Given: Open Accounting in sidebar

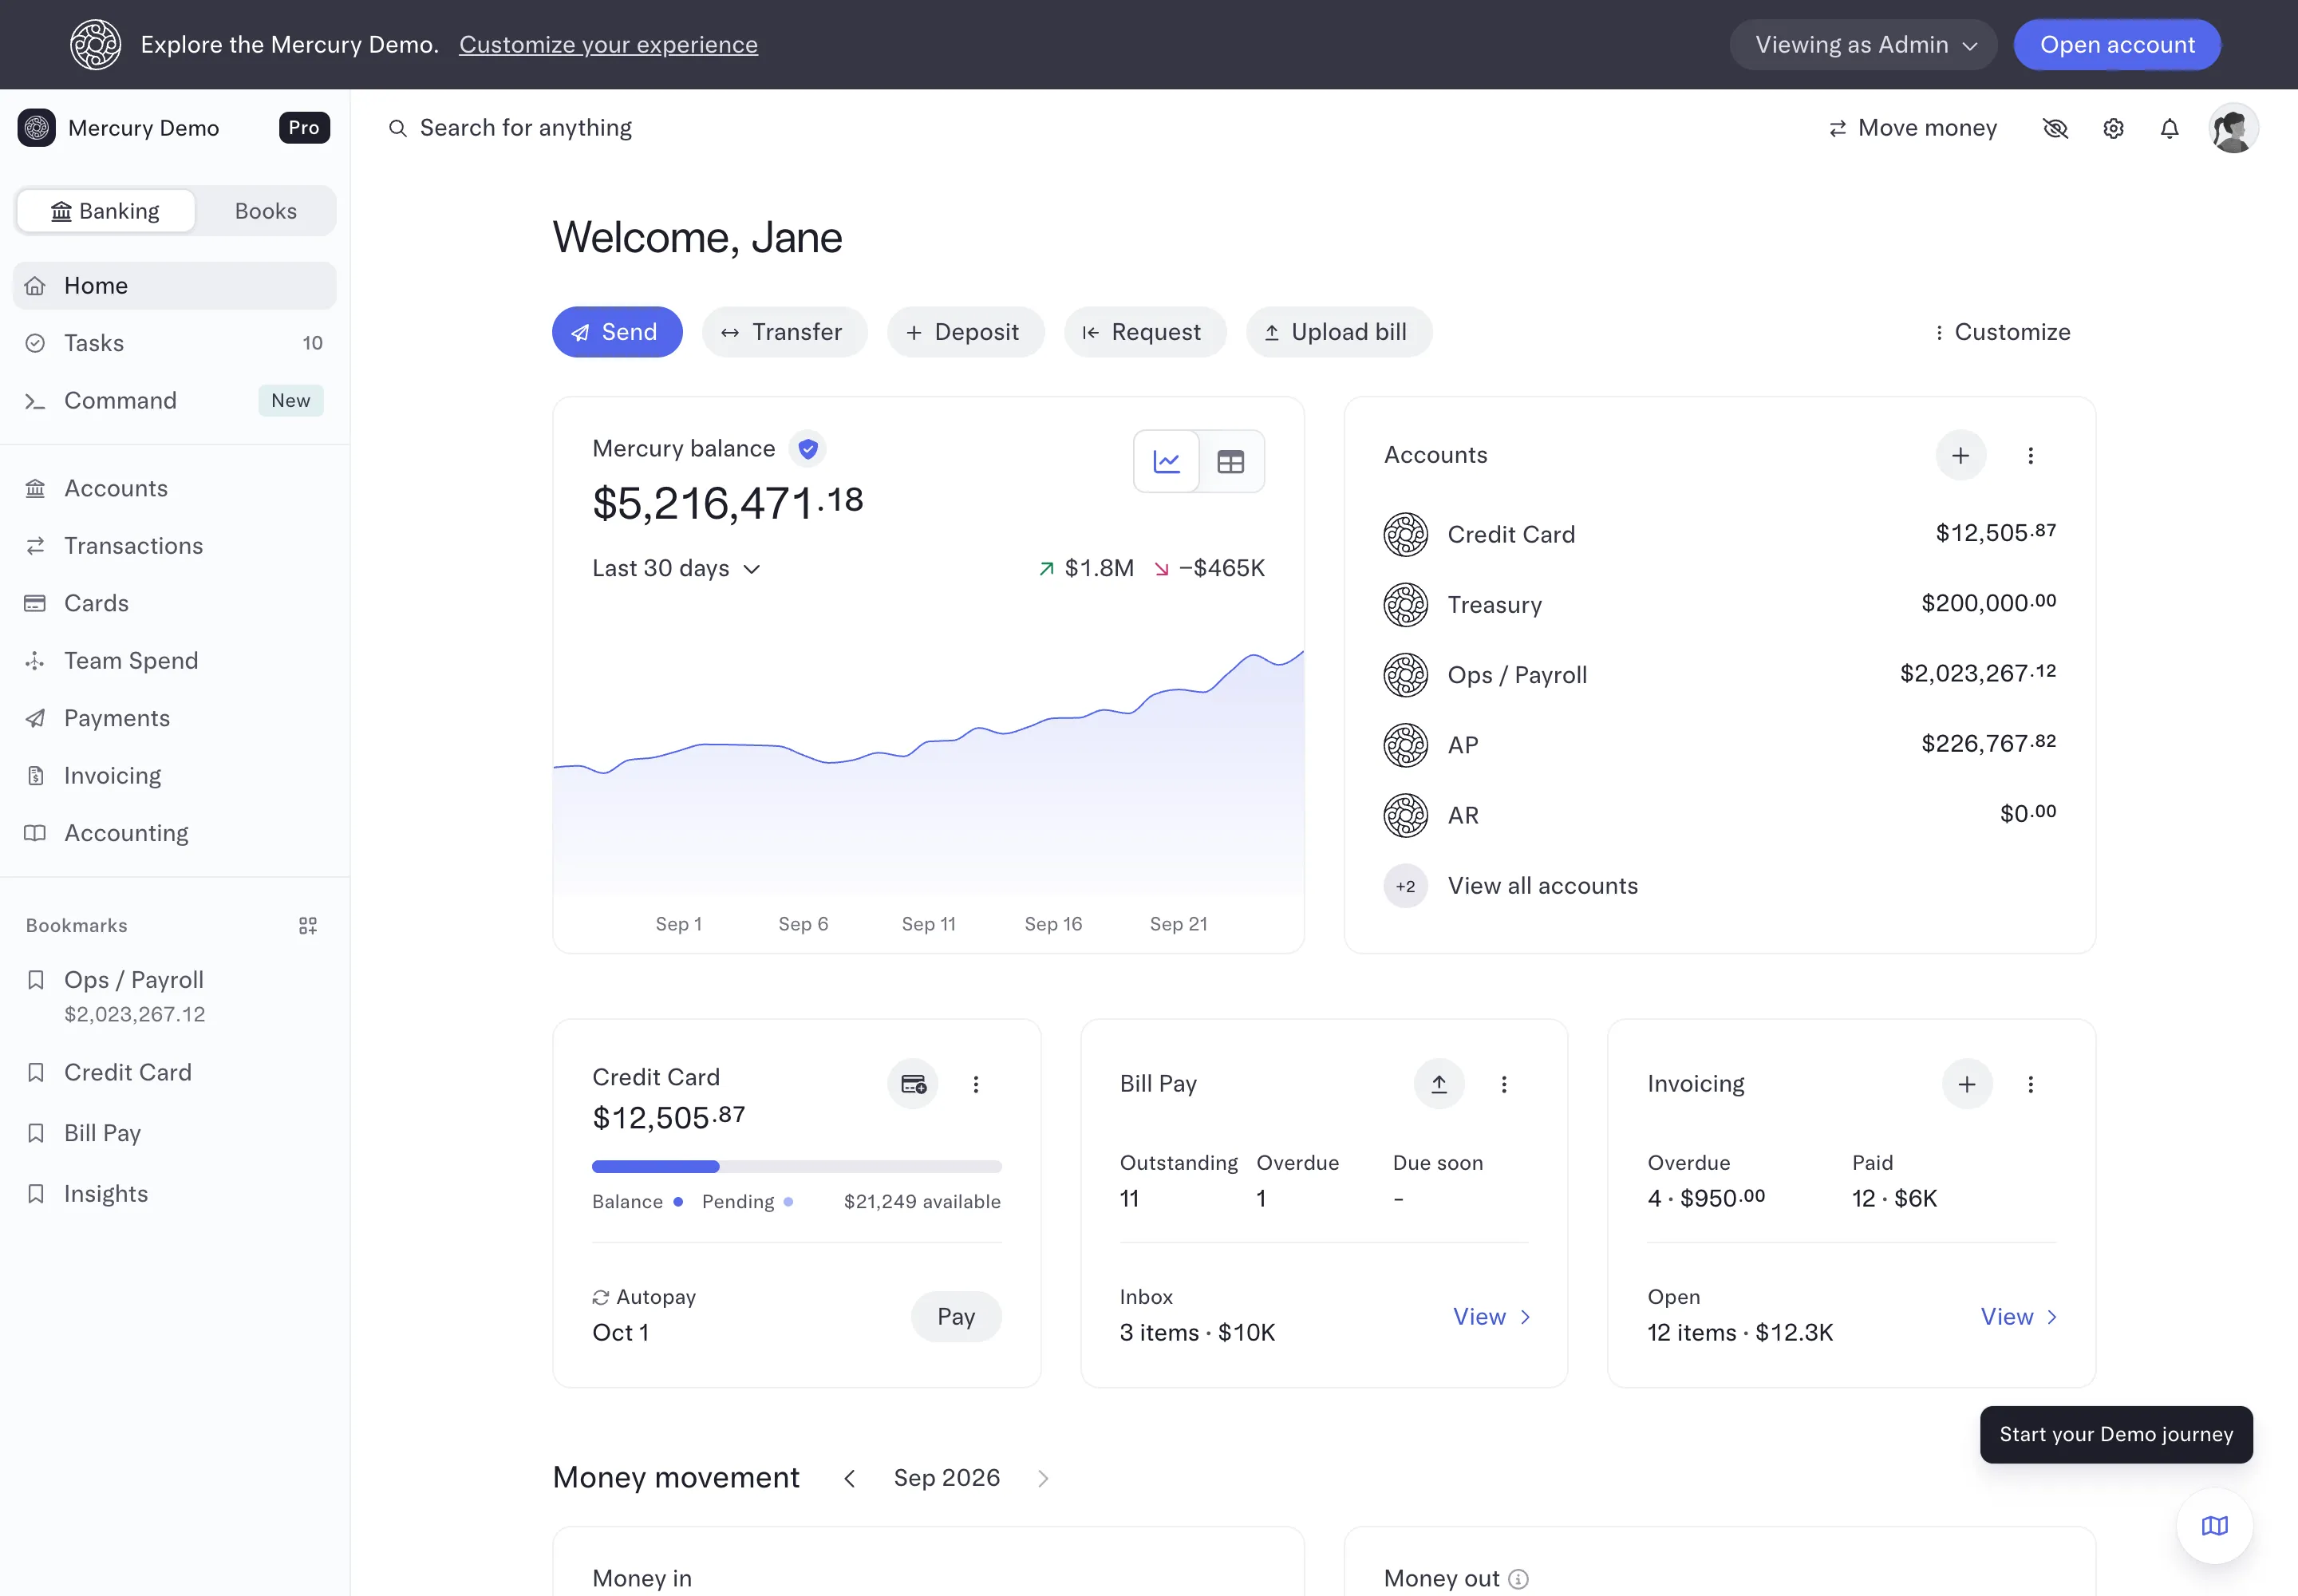Looking at the screenshot, I should tap(174, 833).
